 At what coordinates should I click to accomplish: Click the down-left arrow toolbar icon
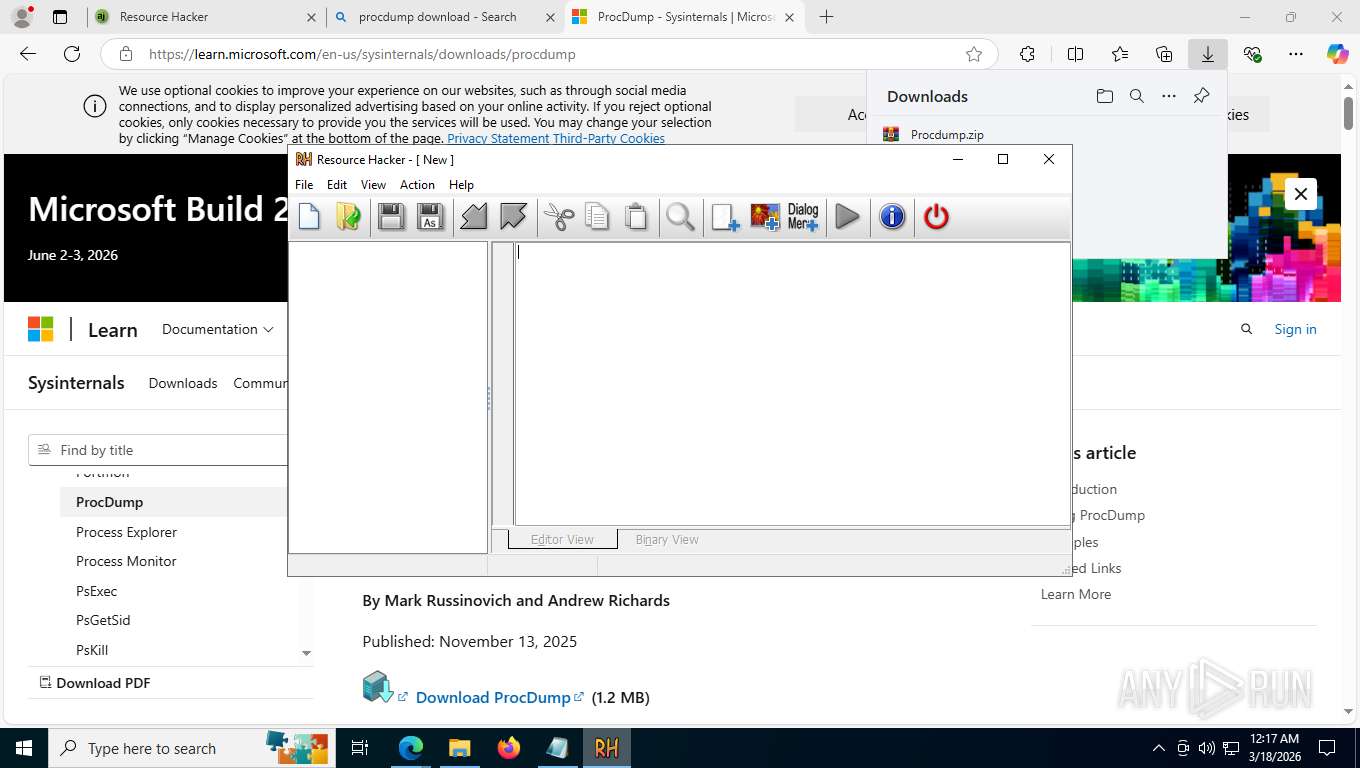tap(474, 216)
